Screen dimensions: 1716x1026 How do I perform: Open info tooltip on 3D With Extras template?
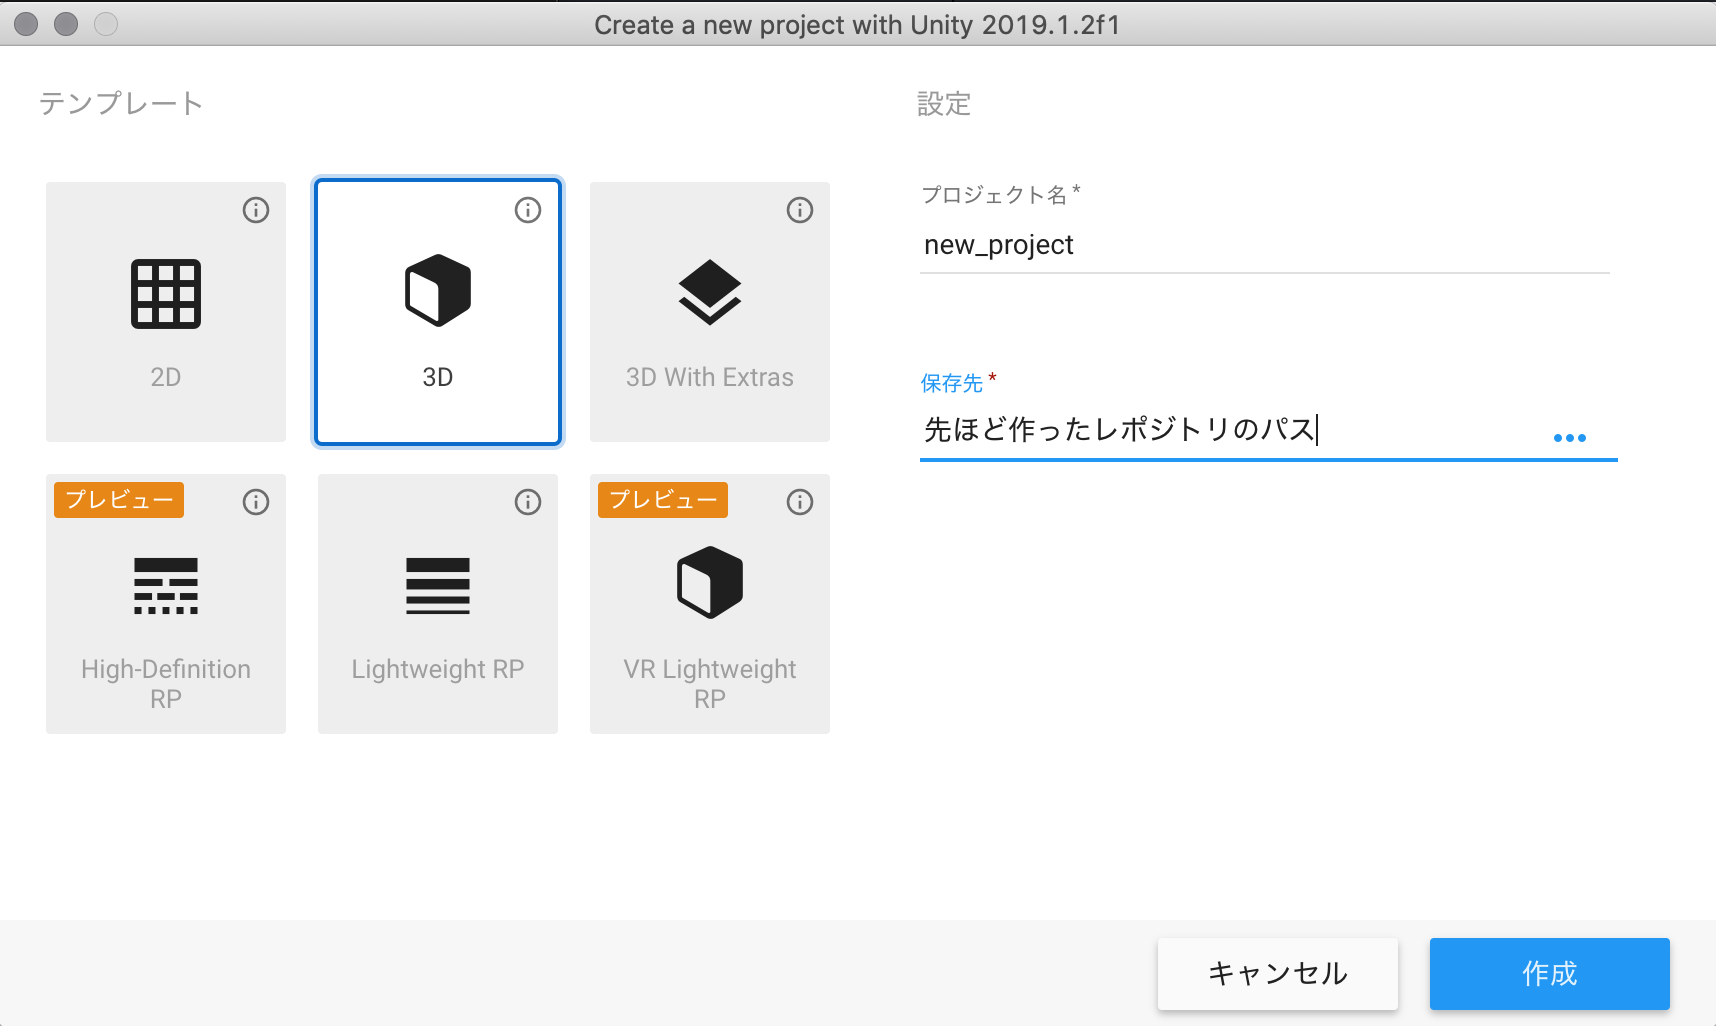[x=799, y=210]
